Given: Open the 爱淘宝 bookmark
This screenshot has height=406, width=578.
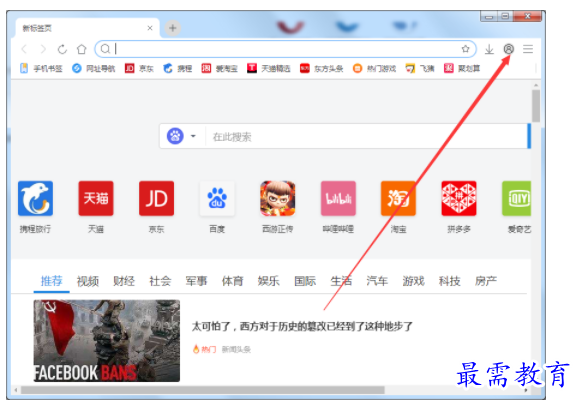Looking at the screenshot, I should 219,69.
